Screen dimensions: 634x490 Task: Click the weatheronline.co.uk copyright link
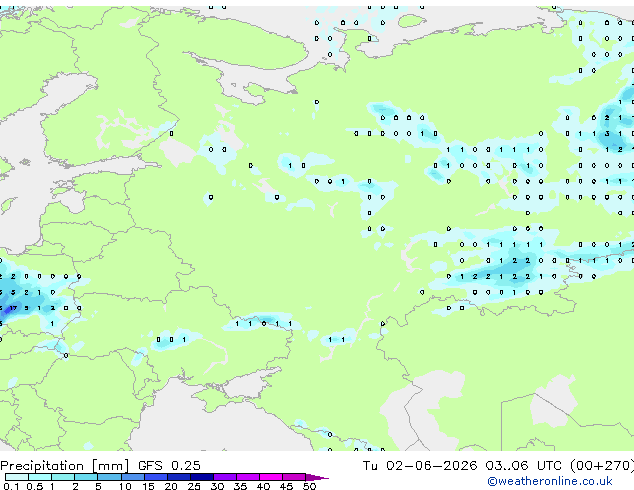550,481
